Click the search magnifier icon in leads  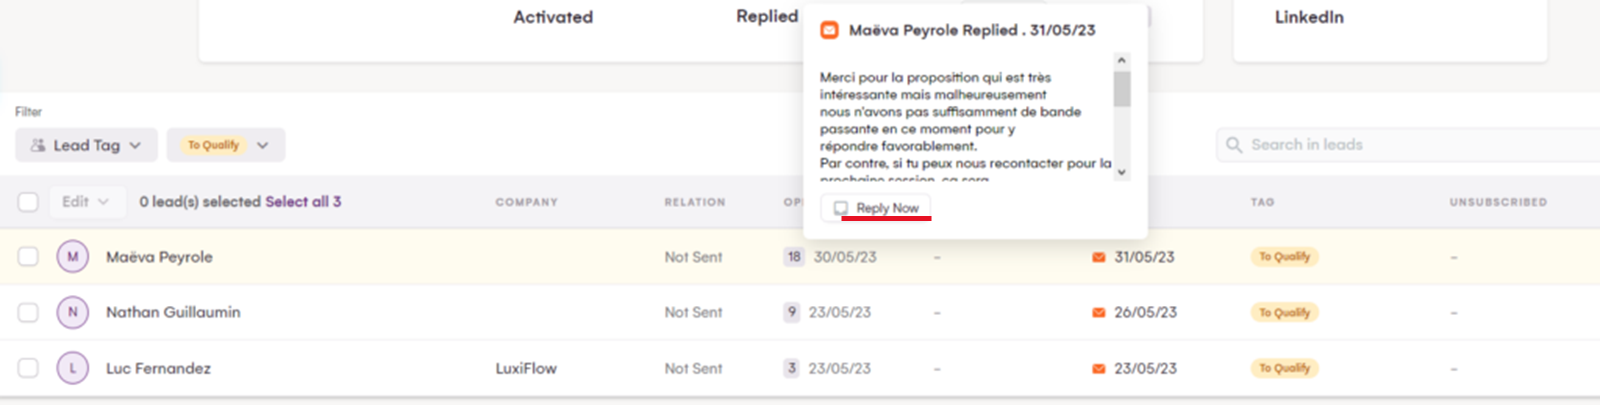(1234, 145)
